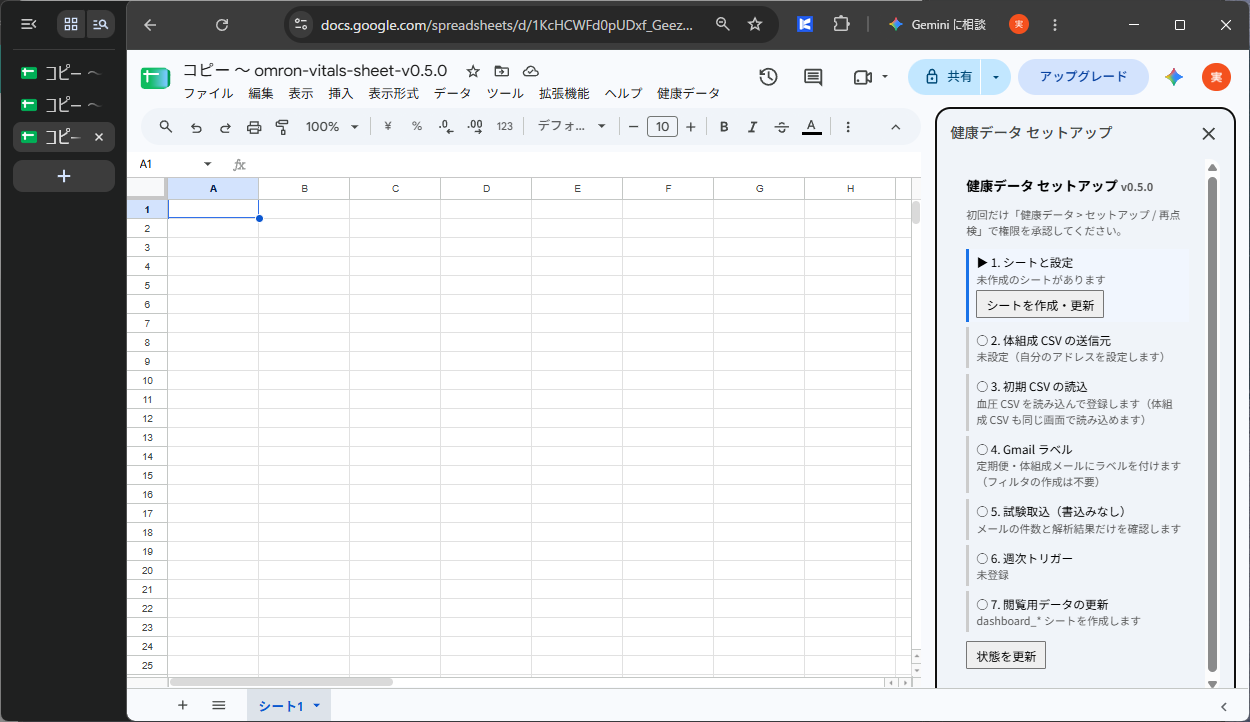Image resolution: width=1250 pixels, height=722 pixels.
Task: Add a new sheet
Action: click(x=182, y=705)
